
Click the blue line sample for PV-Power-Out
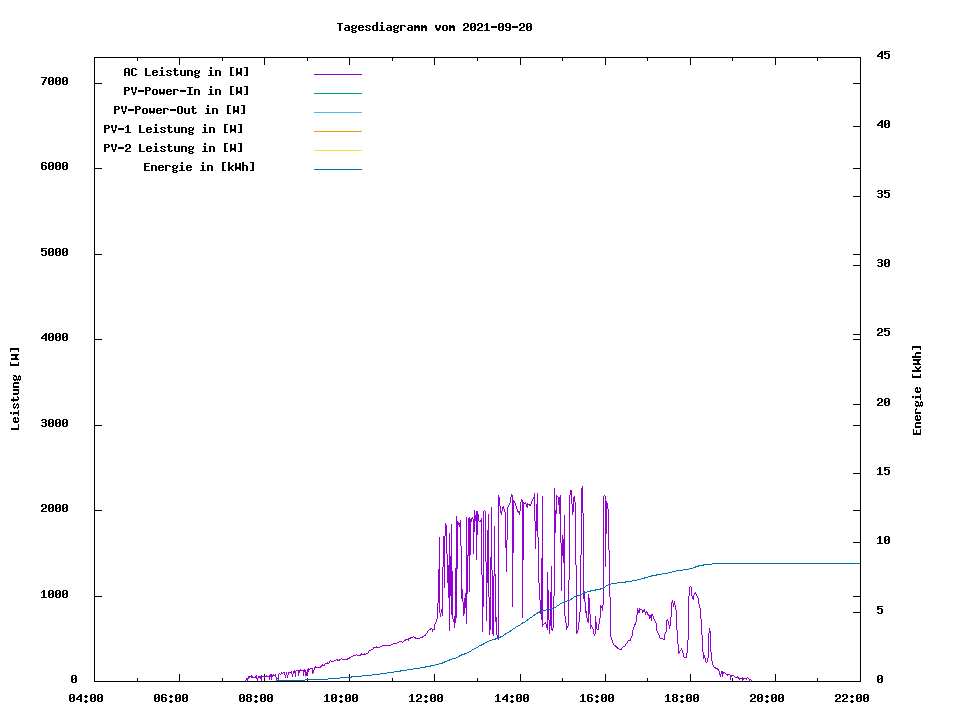(x=337, y=112)
